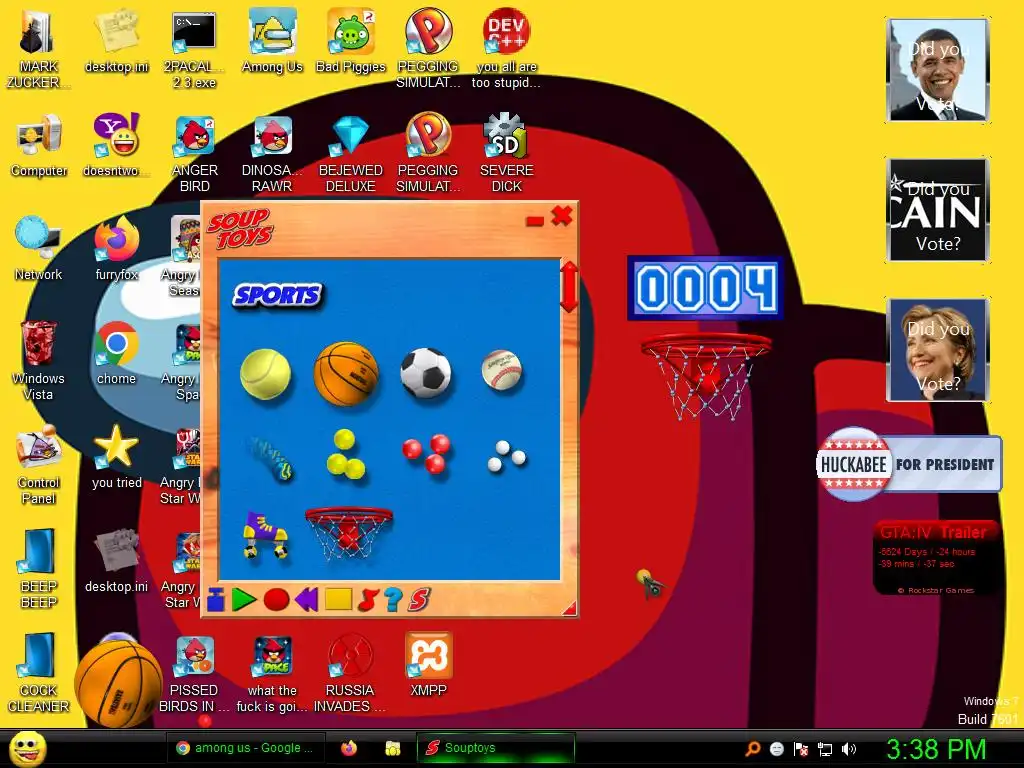Select the purple roller skate toy

click(265, 534)
